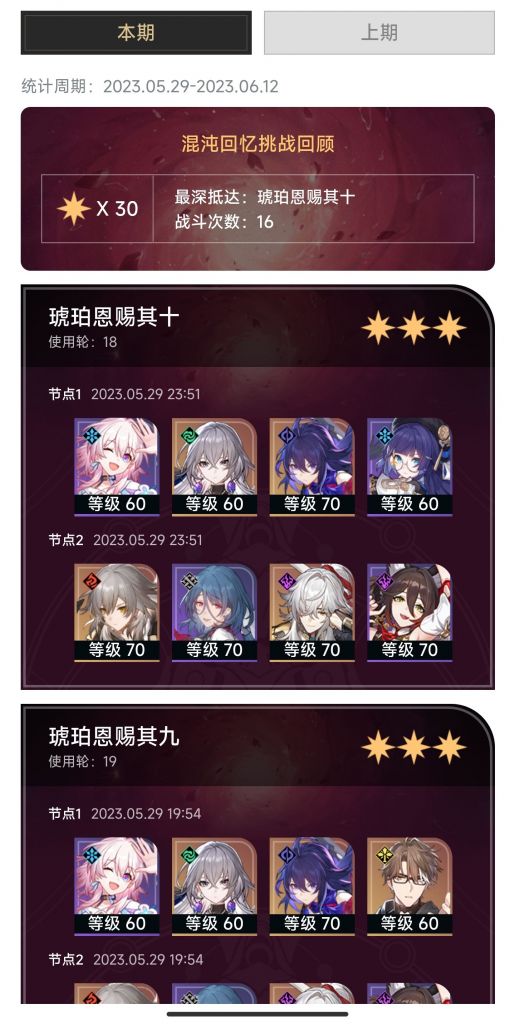This screenshot has height=1024, width=515.
Task: Select gray-haired wind character in 其十 node 1
Action: coord(214,467)
